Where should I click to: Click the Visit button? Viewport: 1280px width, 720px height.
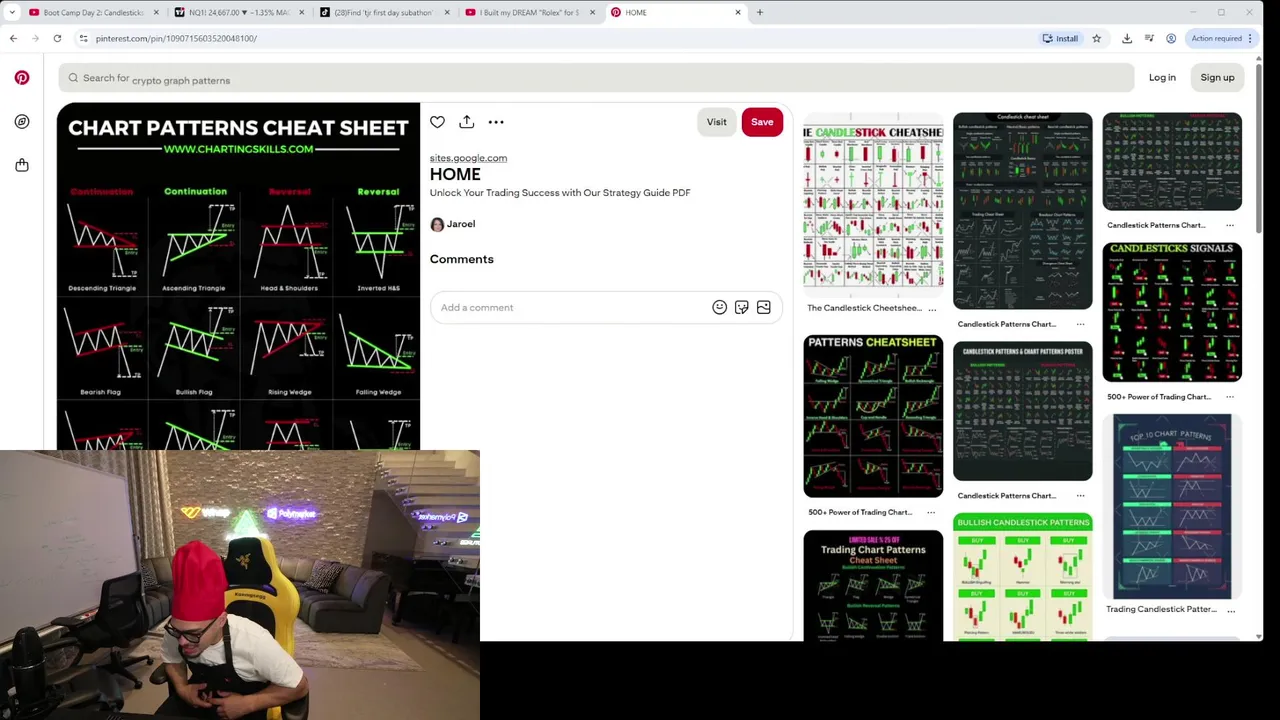716,122
